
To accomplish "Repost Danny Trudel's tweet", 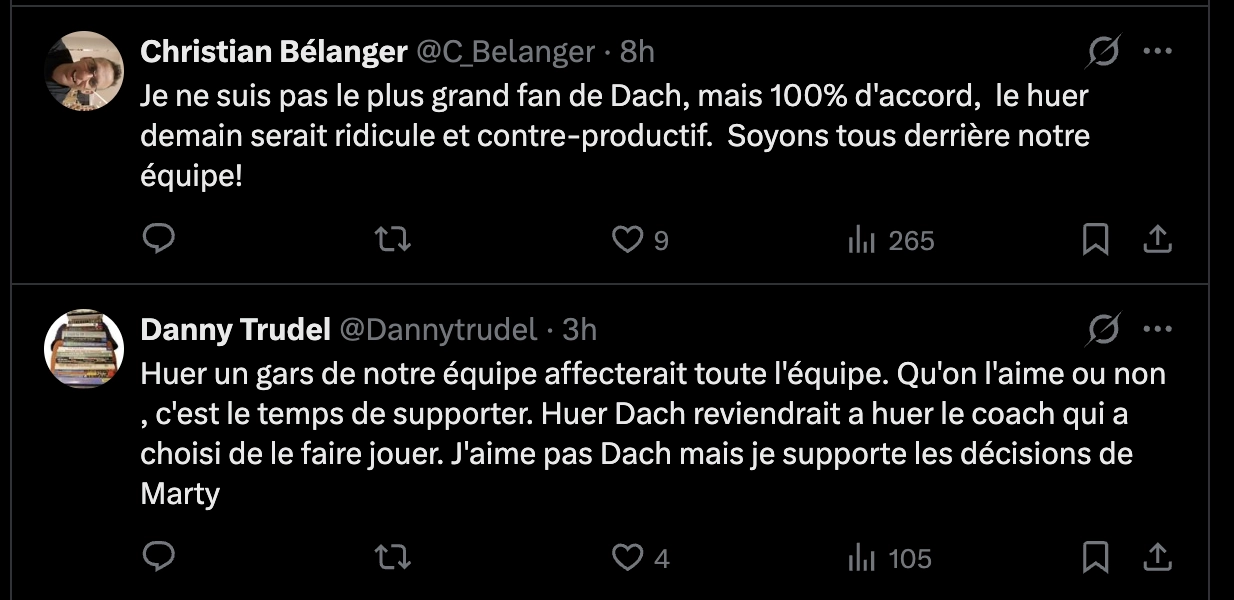I will 393,557.
